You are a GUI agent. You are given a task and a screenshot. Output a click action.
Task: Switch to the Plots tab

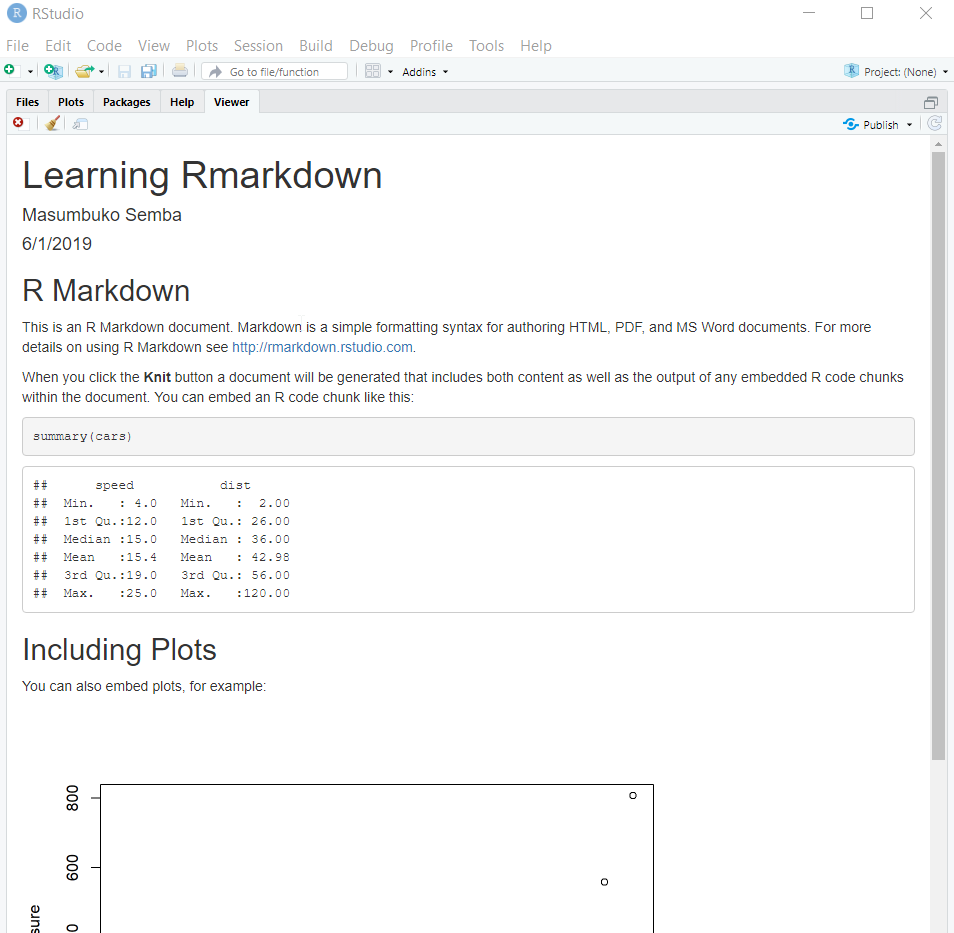coord(71,102)
